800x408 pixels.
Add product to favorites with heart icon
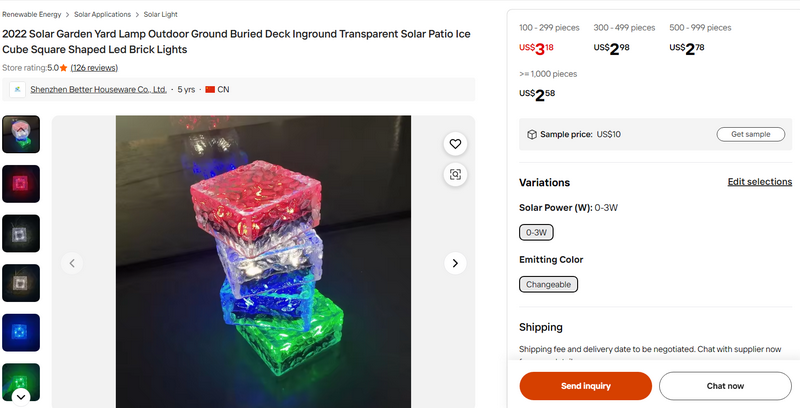[455, 144]
